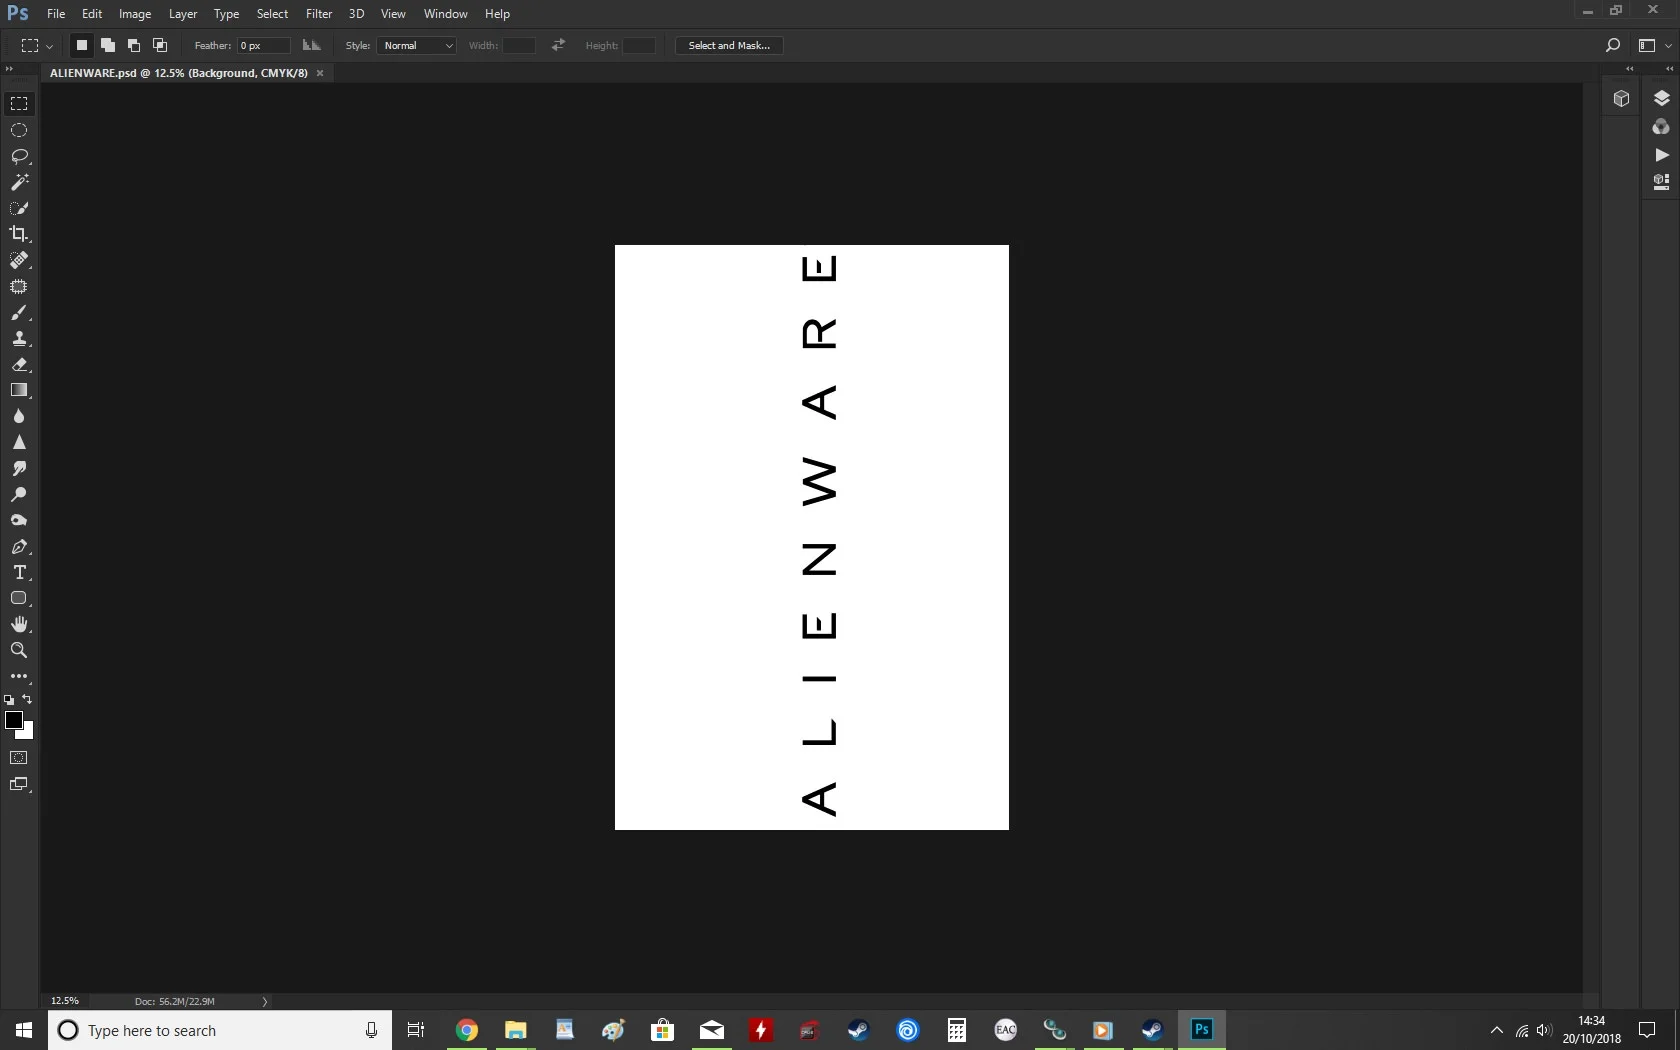The height and width of the screenshot is (1050, 1680).
Task: Select the Elliptical Marquee tool
Action: [x=19, y=130]
